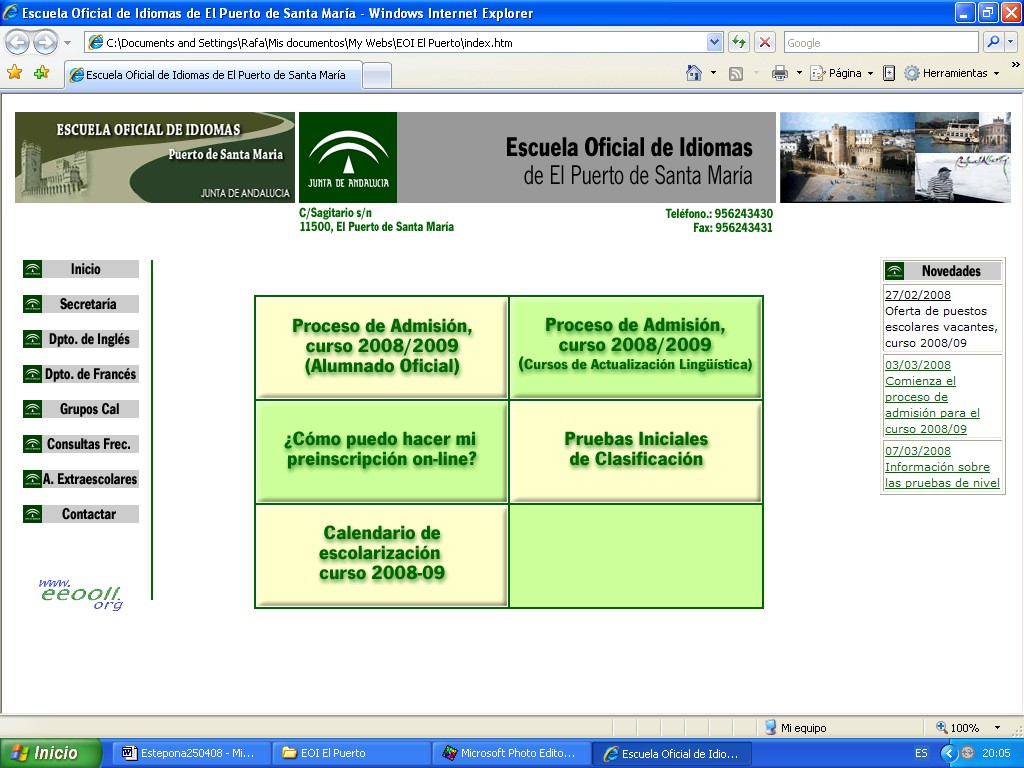This screenshot has height=768, width=1024.
Task: Open the zoom level dropdown arrow
Action: click(997, 728)
